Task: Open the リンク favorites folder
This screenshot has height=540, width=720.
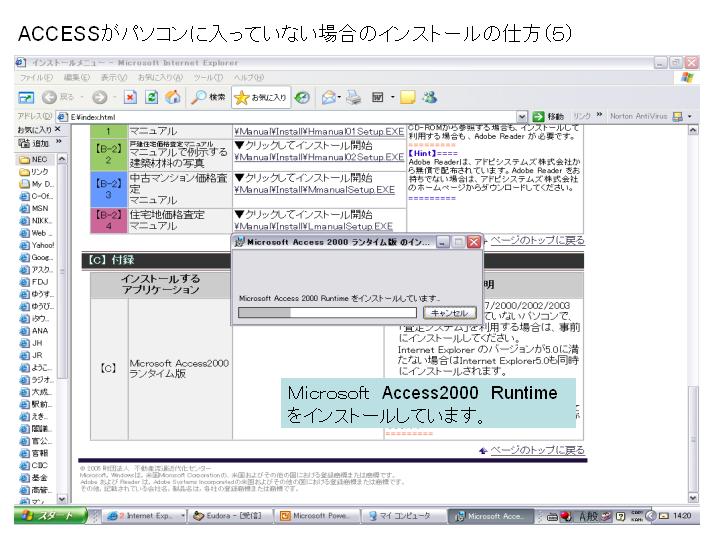Action: point(34,172)
